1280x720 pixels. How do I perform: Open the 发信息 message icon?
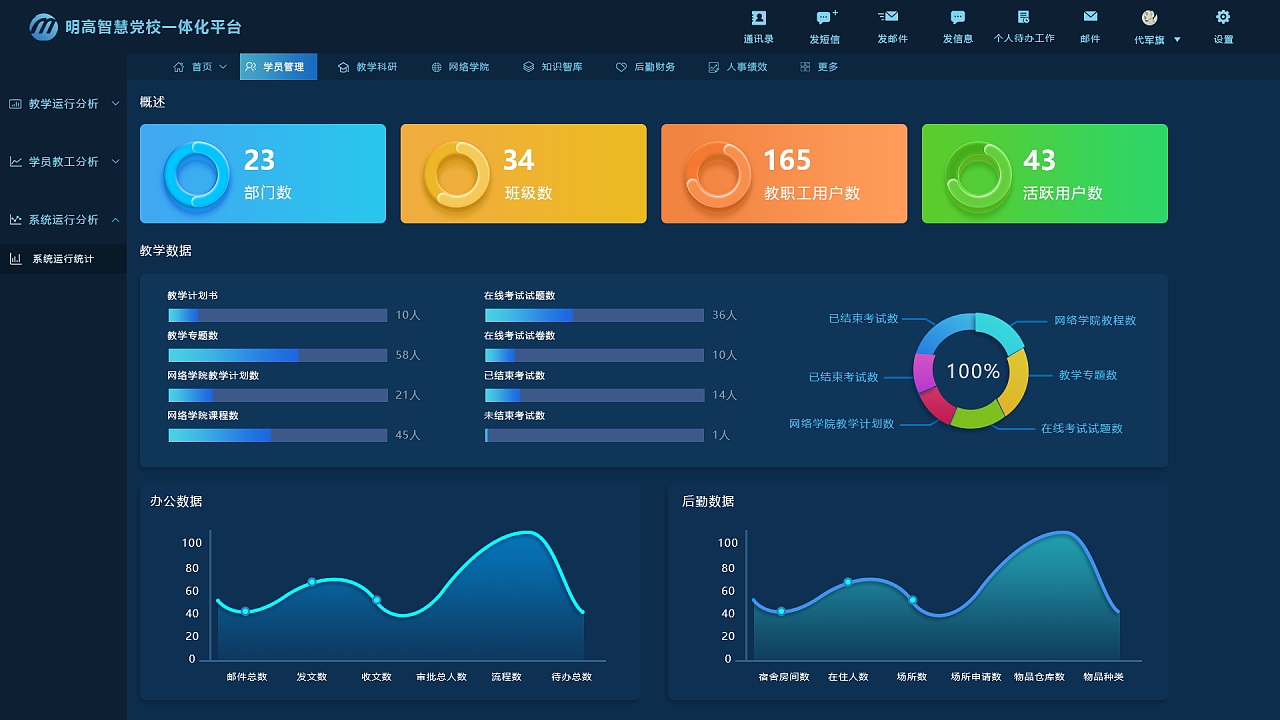click(x=957, y=18)
